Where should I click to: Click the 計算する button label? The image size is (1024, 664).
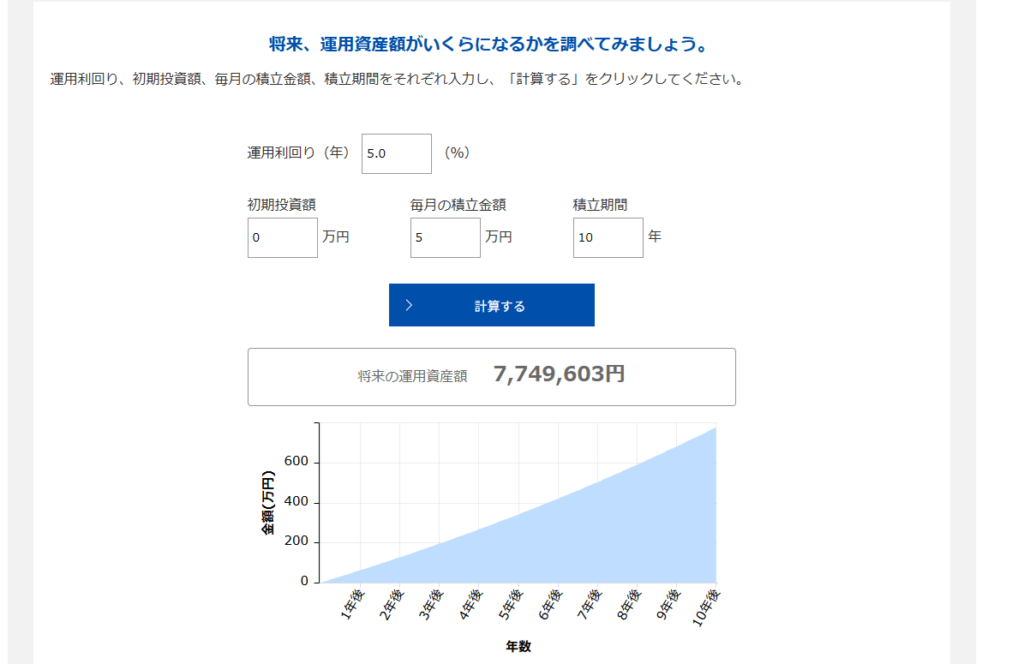click(x=499, y=306)
